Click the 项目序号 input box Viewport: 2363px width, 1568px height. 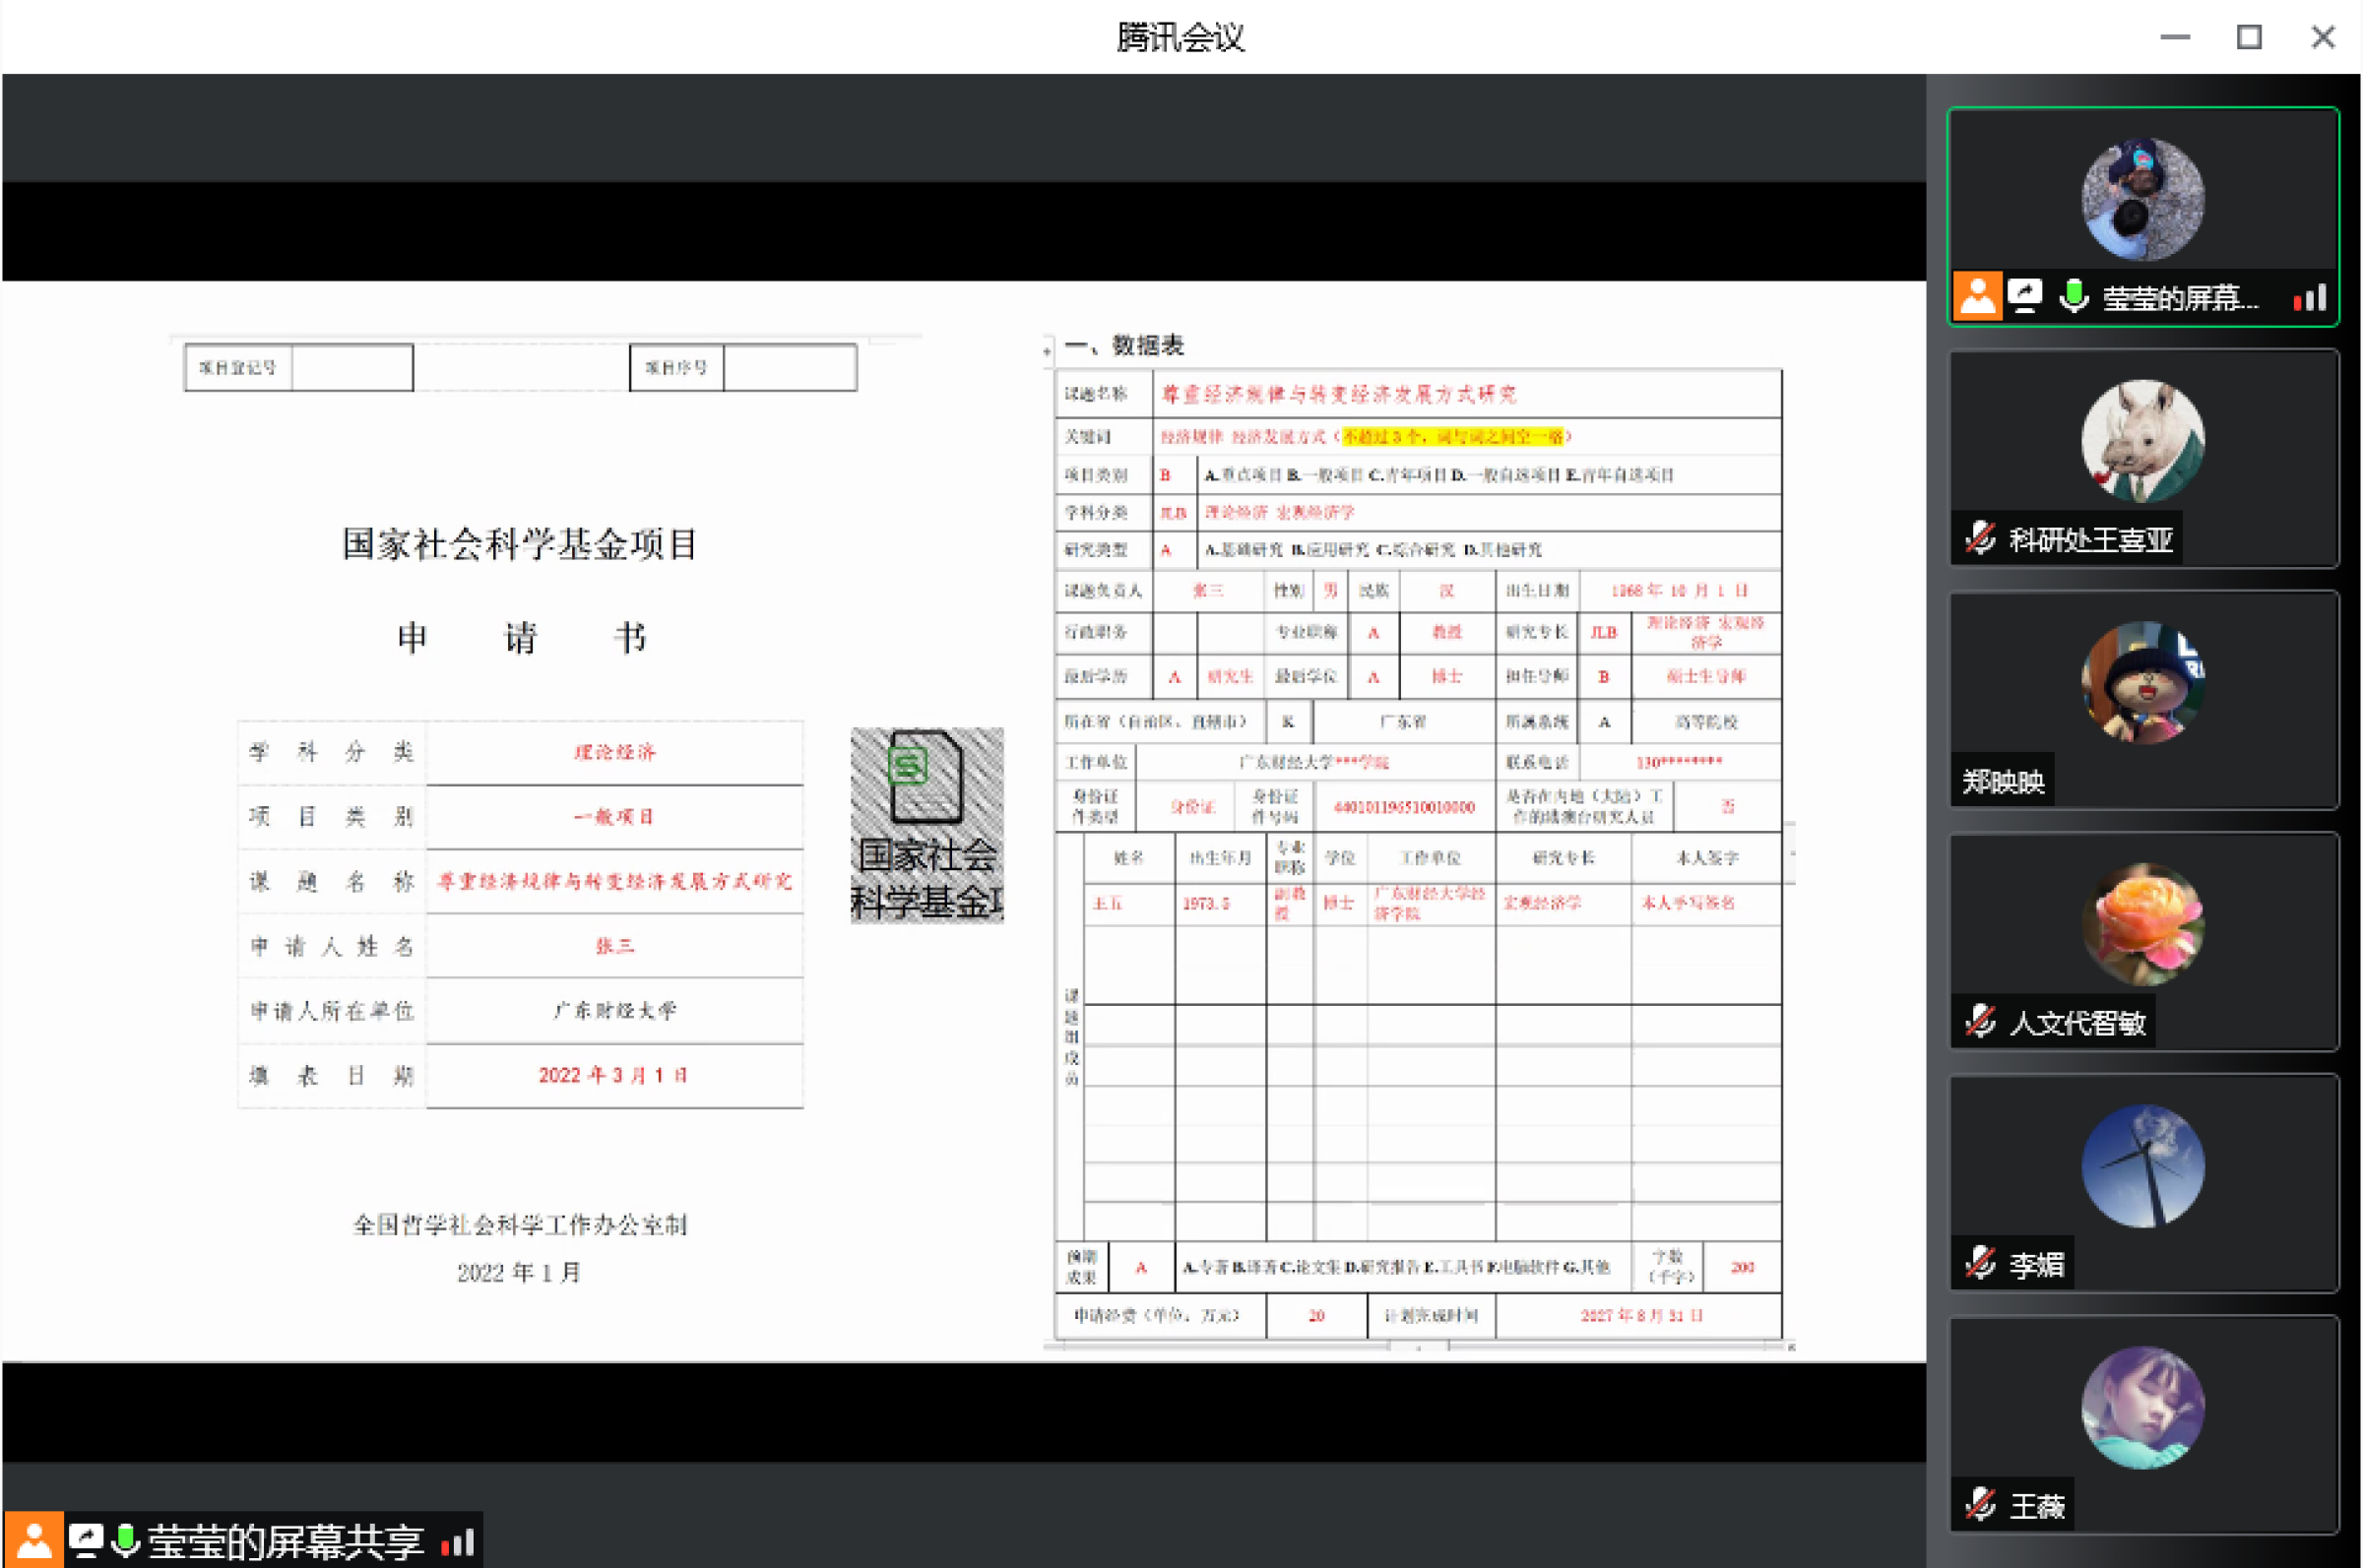click(x=789, y=368)
